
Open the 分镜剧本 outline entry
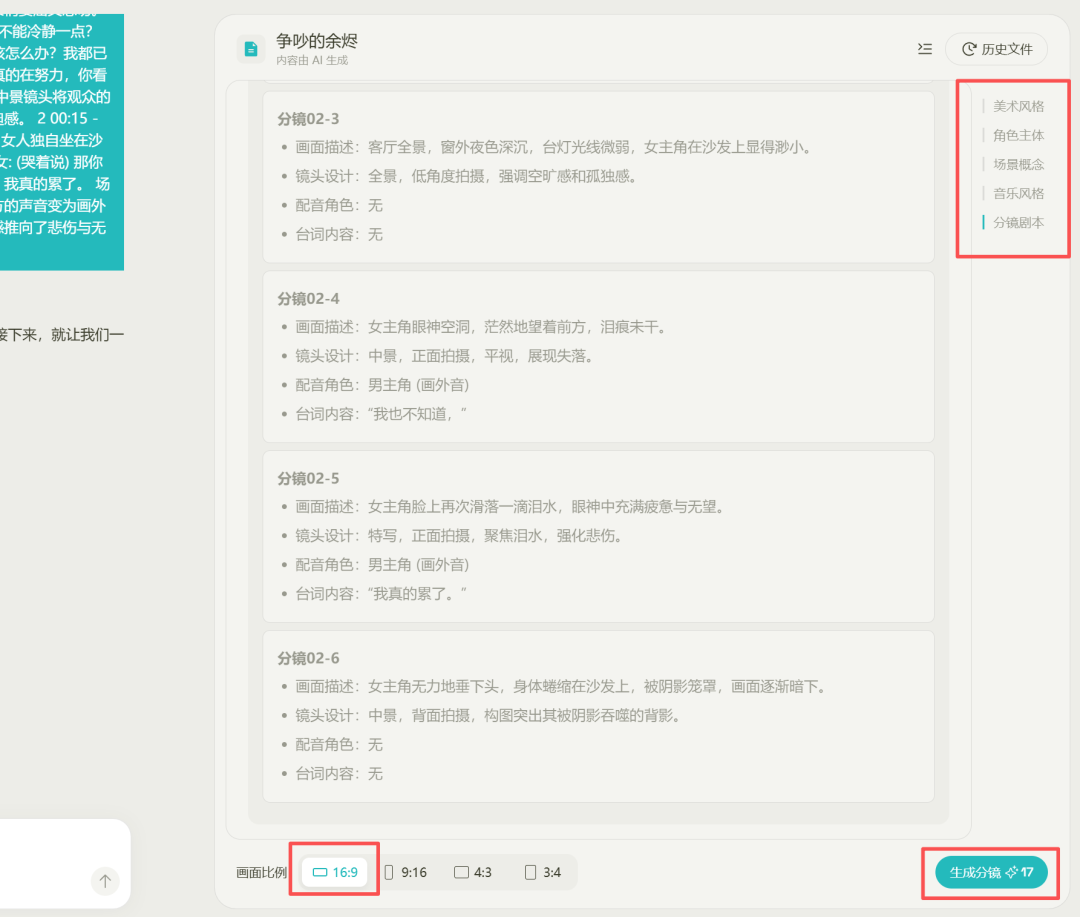(x=1018, y=222)
